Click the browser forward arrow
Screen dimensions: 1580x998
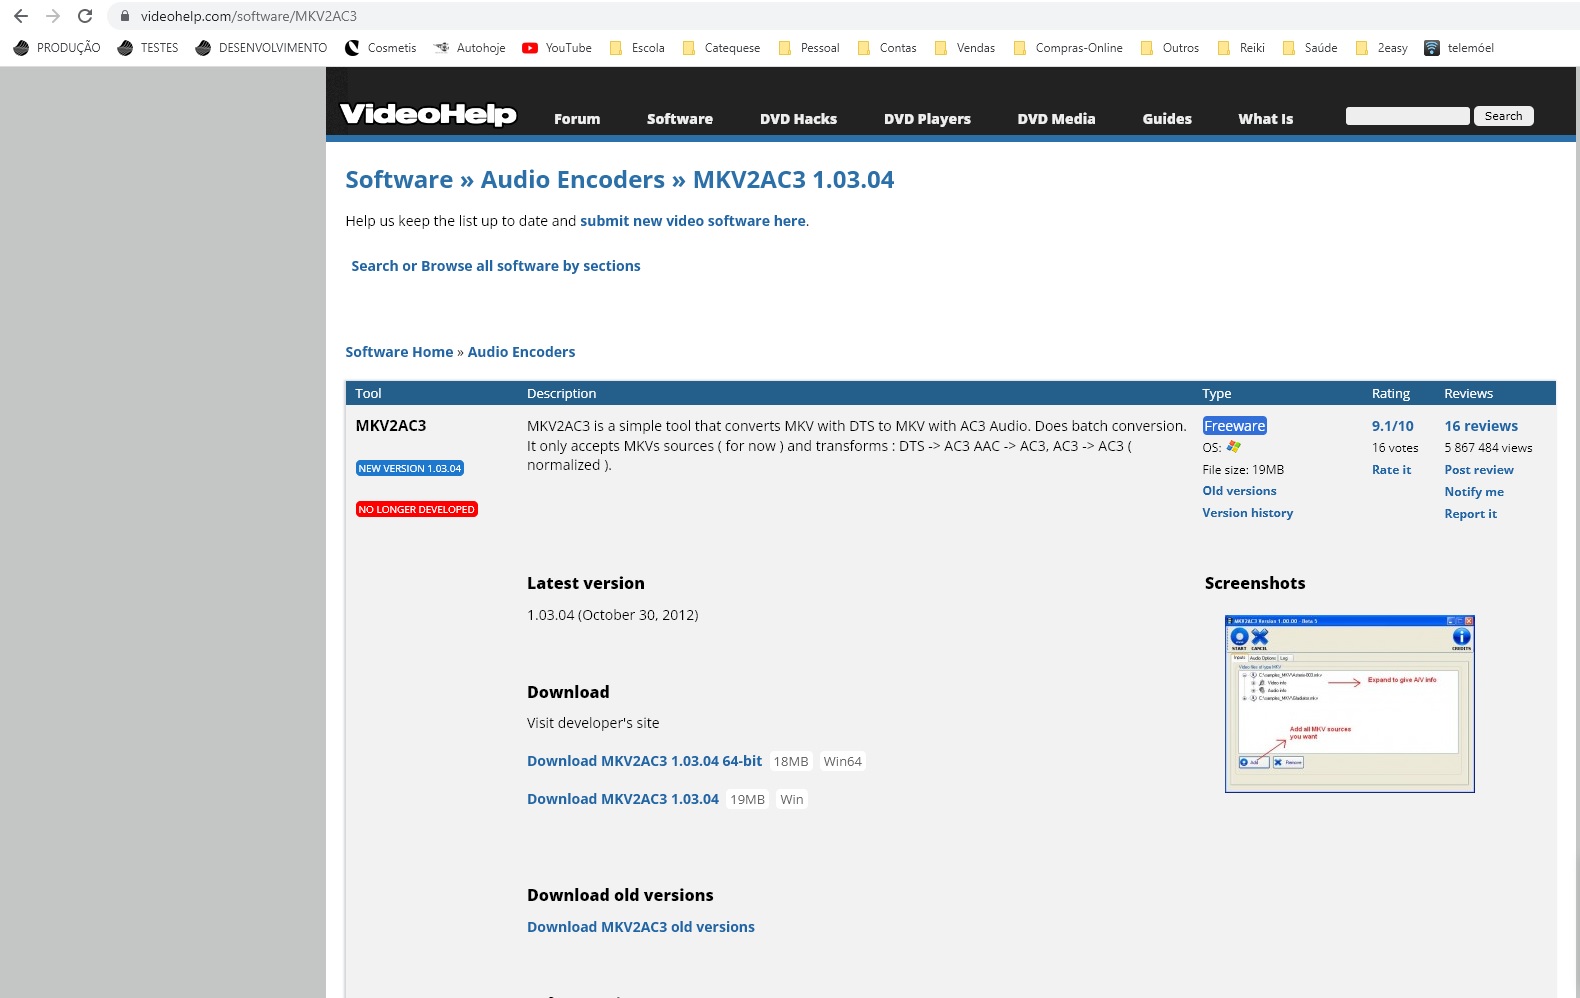53,16
